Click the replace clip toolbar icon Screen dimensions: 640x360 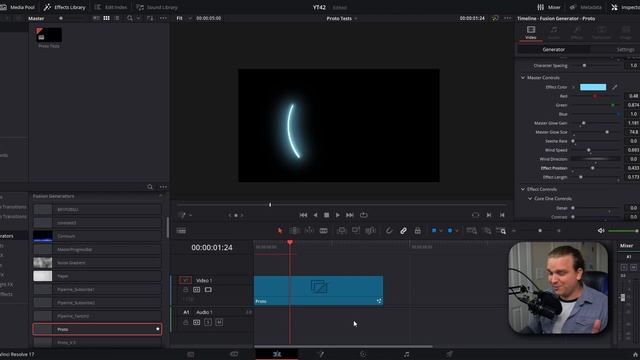(x=370, y=231)
